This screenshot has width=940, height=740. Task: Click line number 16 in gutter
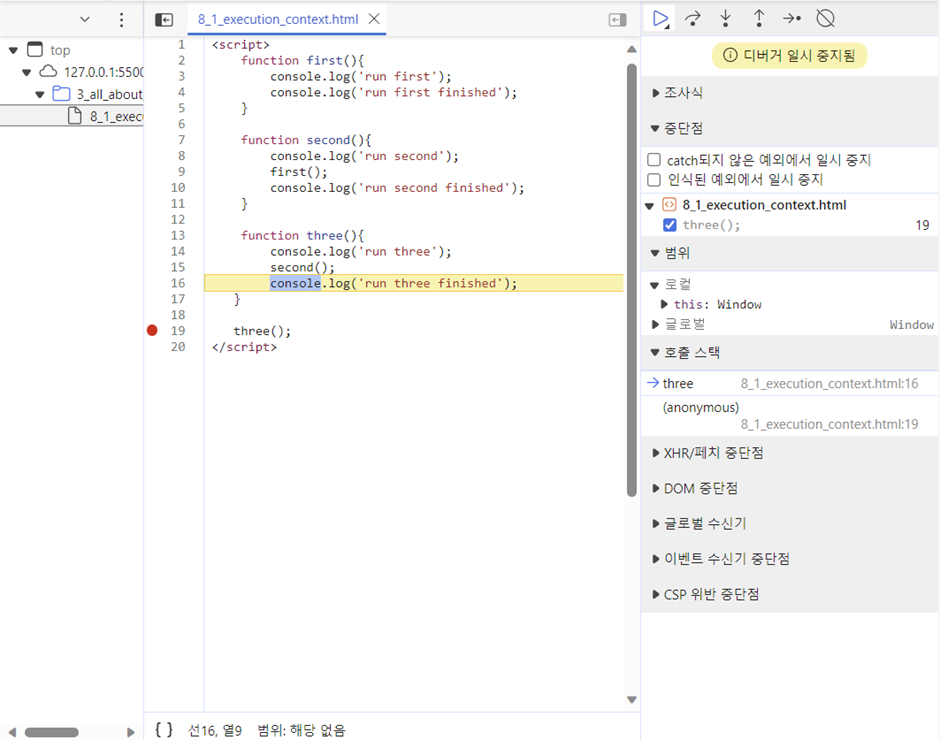tap(178, 283)
